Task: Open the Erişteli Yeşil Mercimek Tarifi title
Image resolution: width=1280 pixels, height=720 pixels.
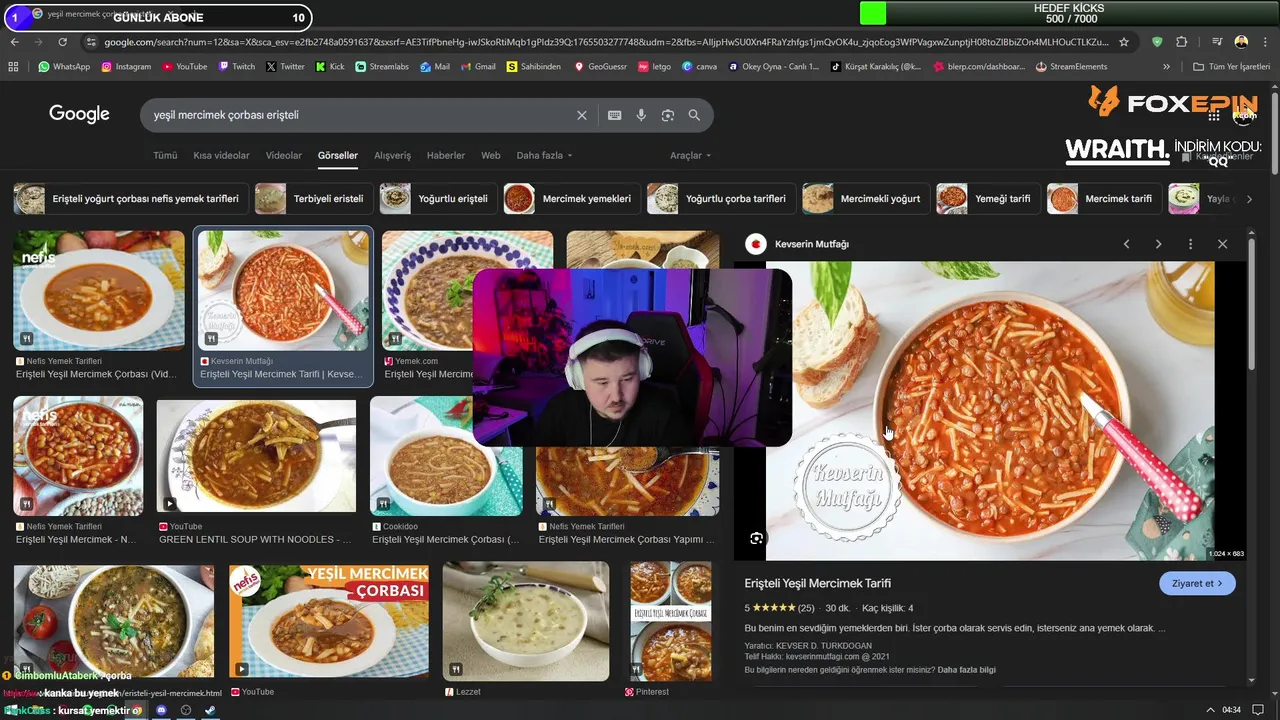Action: [818, 583]
